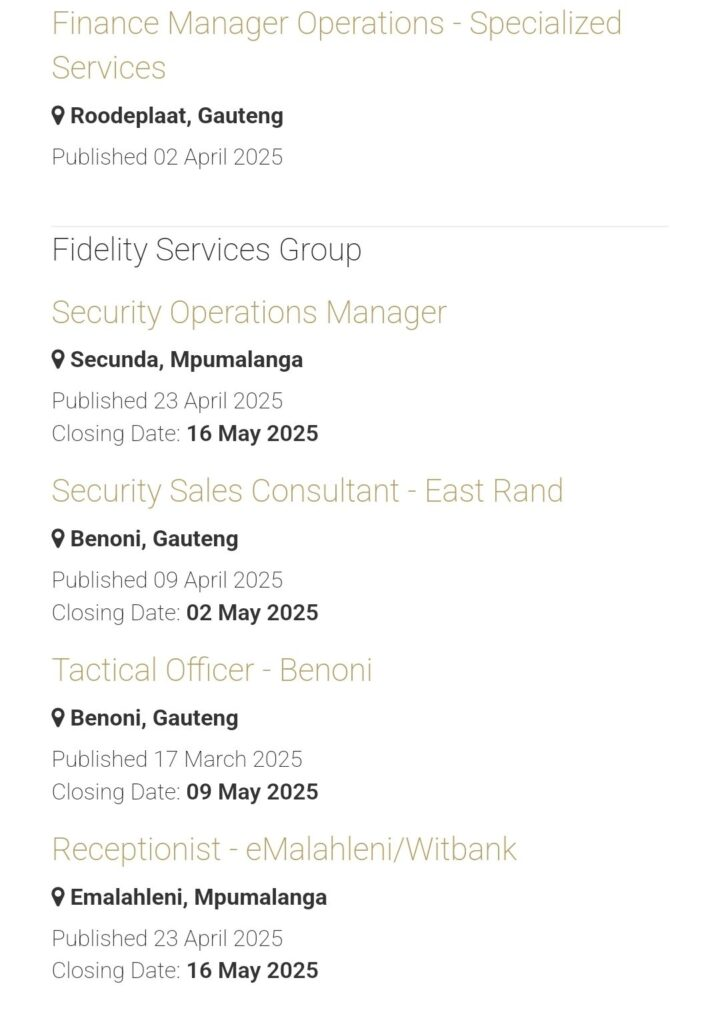Click Published 02 April 2025 date
The image size is (720, 1024).
167,157
